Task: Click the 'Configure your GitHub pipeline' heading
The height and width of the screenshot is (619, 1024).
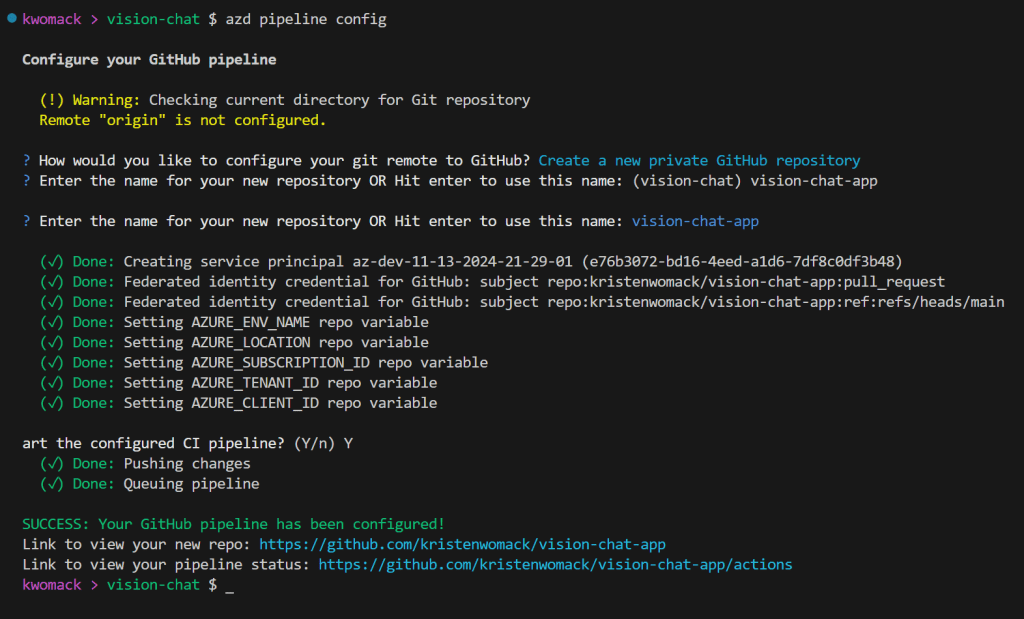Action: (149, 59)
